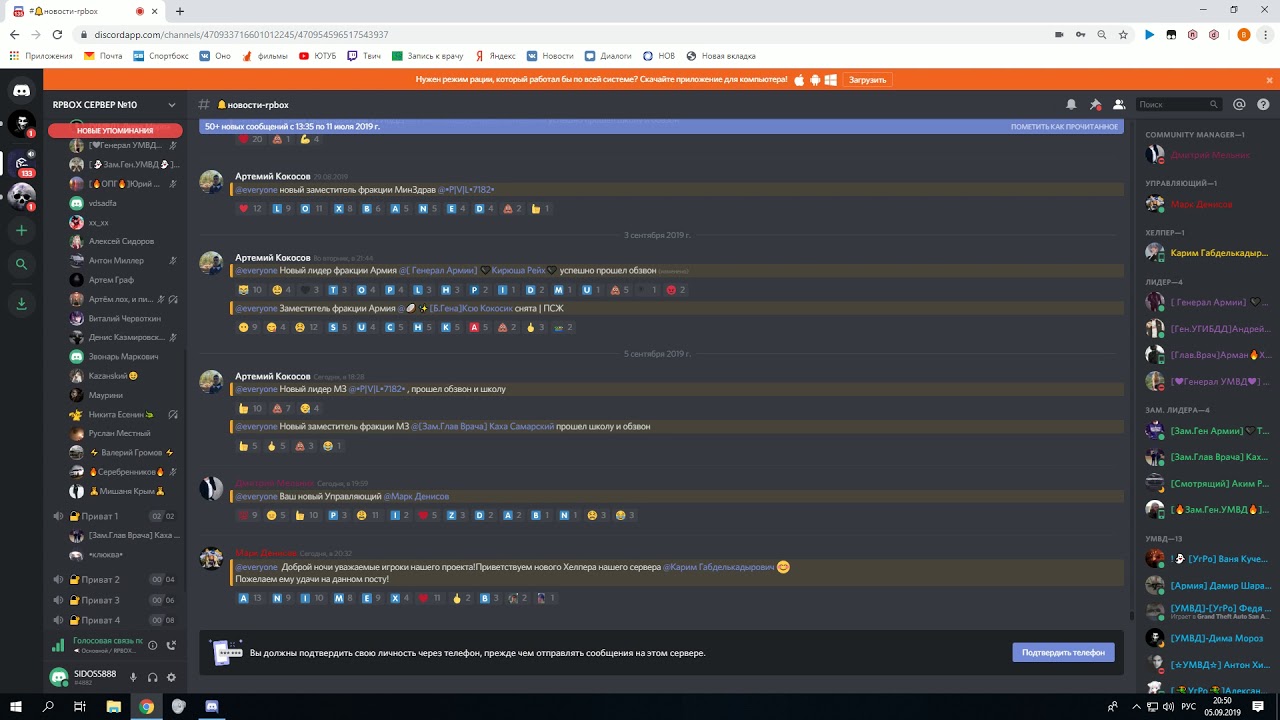The width and height of the screenshot is (1280, 720).
Task: Open the help question mark icon
Action: click(x=1263, y=104)
